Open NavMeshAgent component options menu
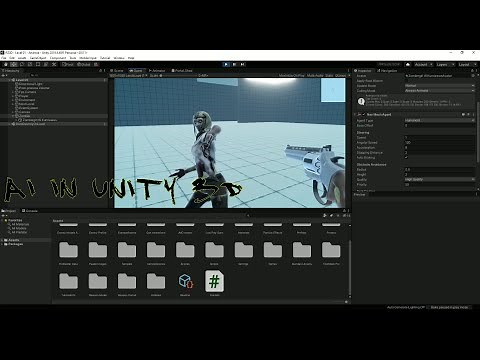Screen dimensions: 480x360 point(473,114)
